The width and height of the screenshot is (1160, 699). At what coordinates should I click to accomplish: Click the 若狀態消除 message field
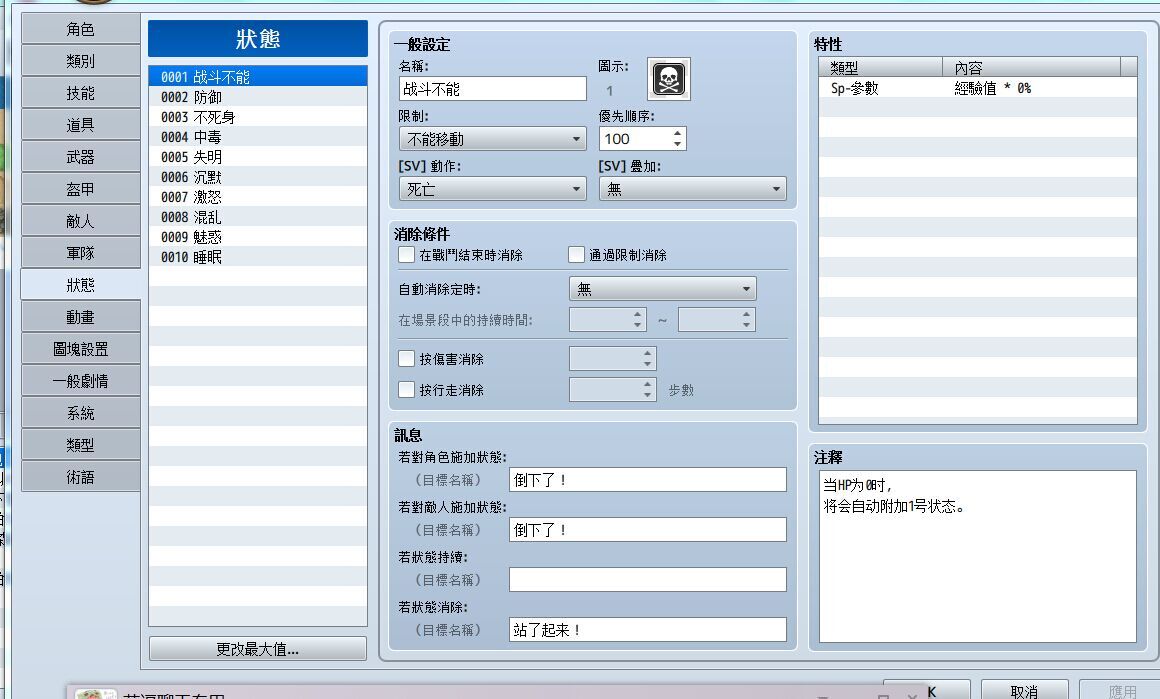click(647, 629)
